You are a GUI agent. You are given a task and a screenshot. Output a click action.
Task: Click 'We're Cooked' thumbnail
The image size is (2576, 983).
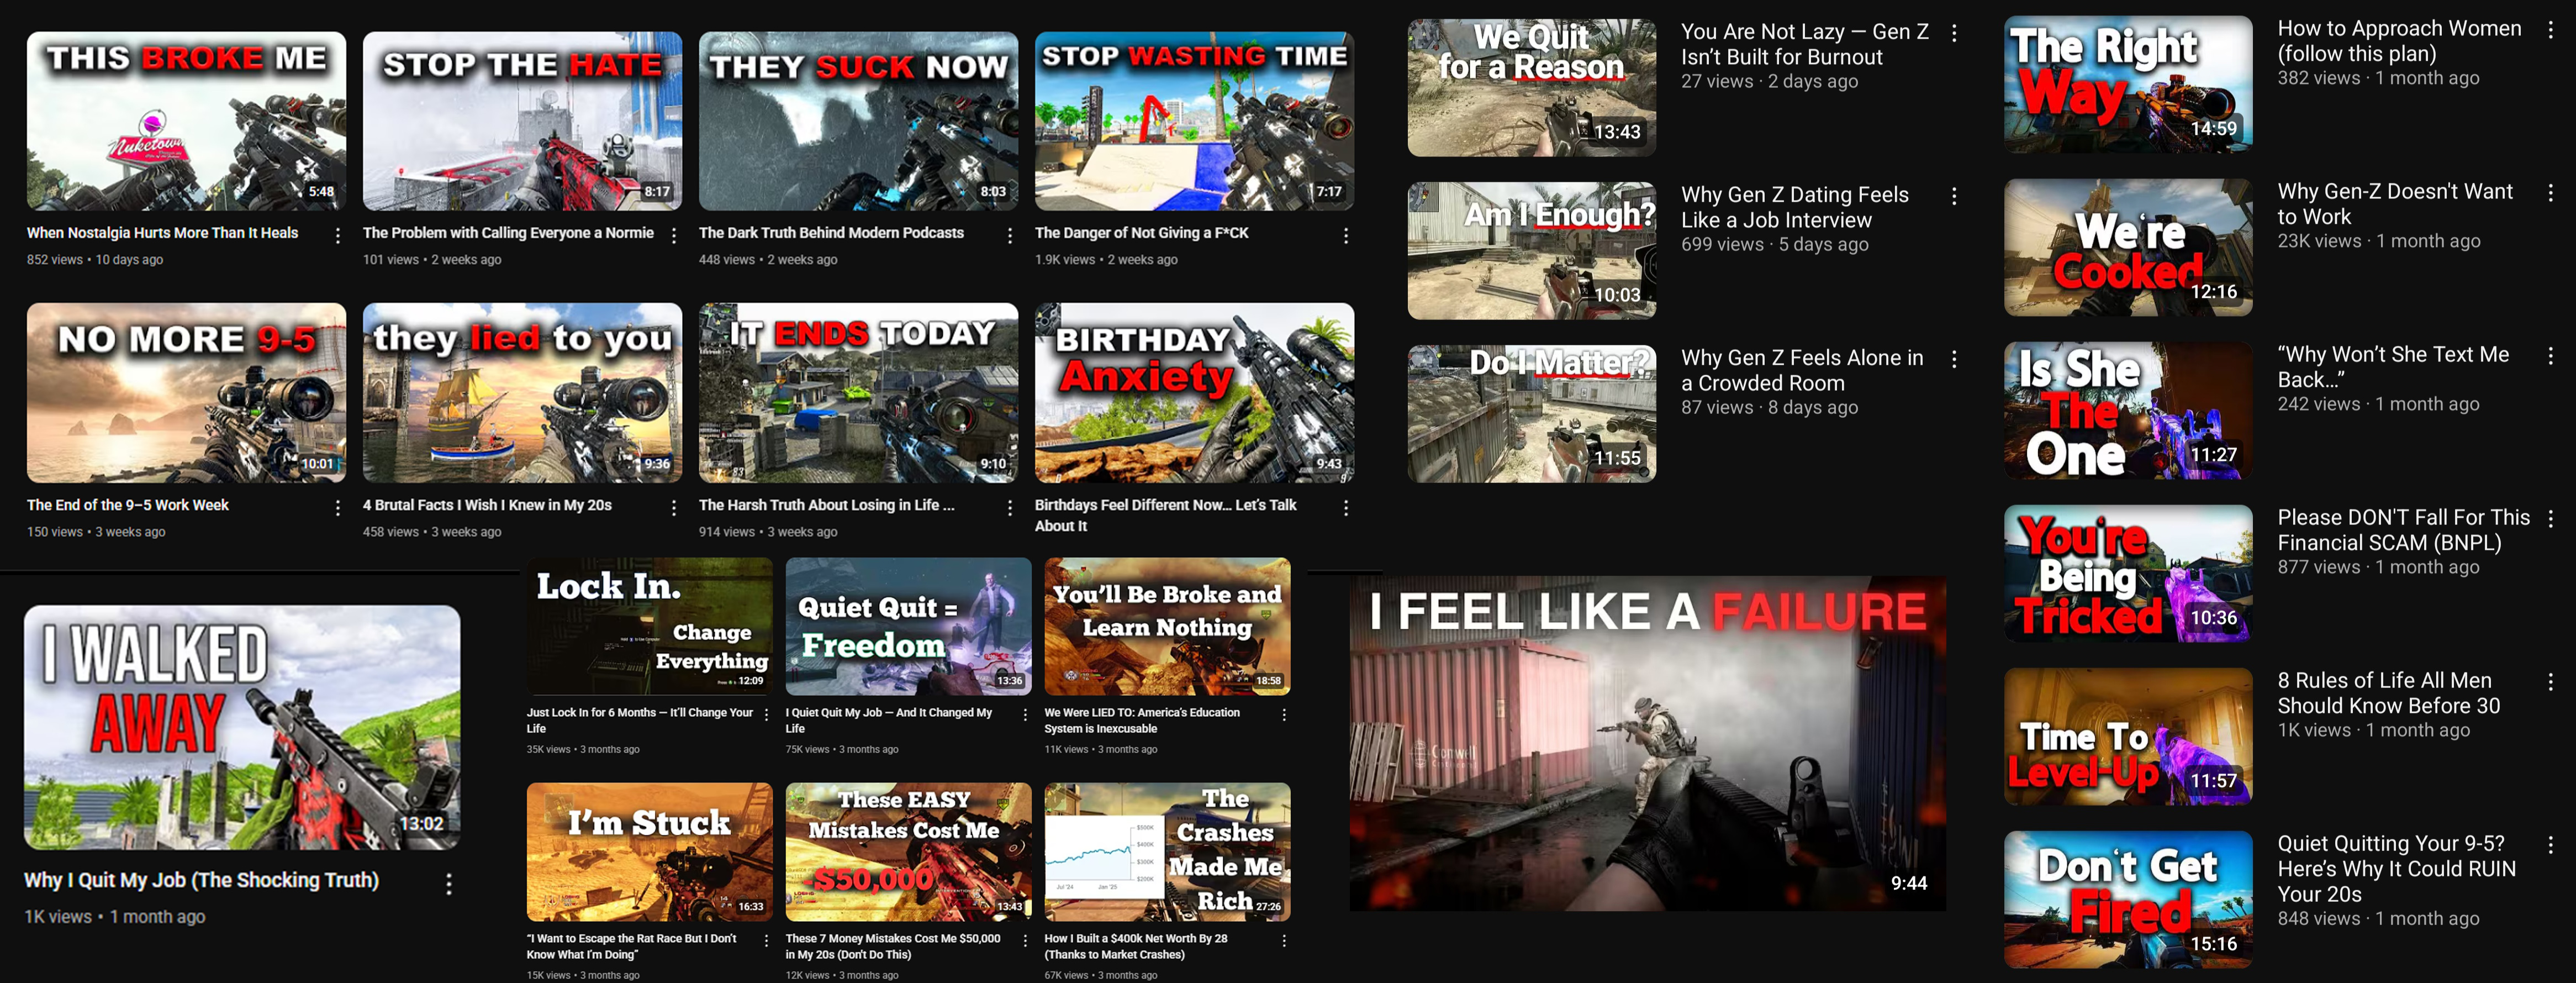click(x=2127, y=247)
